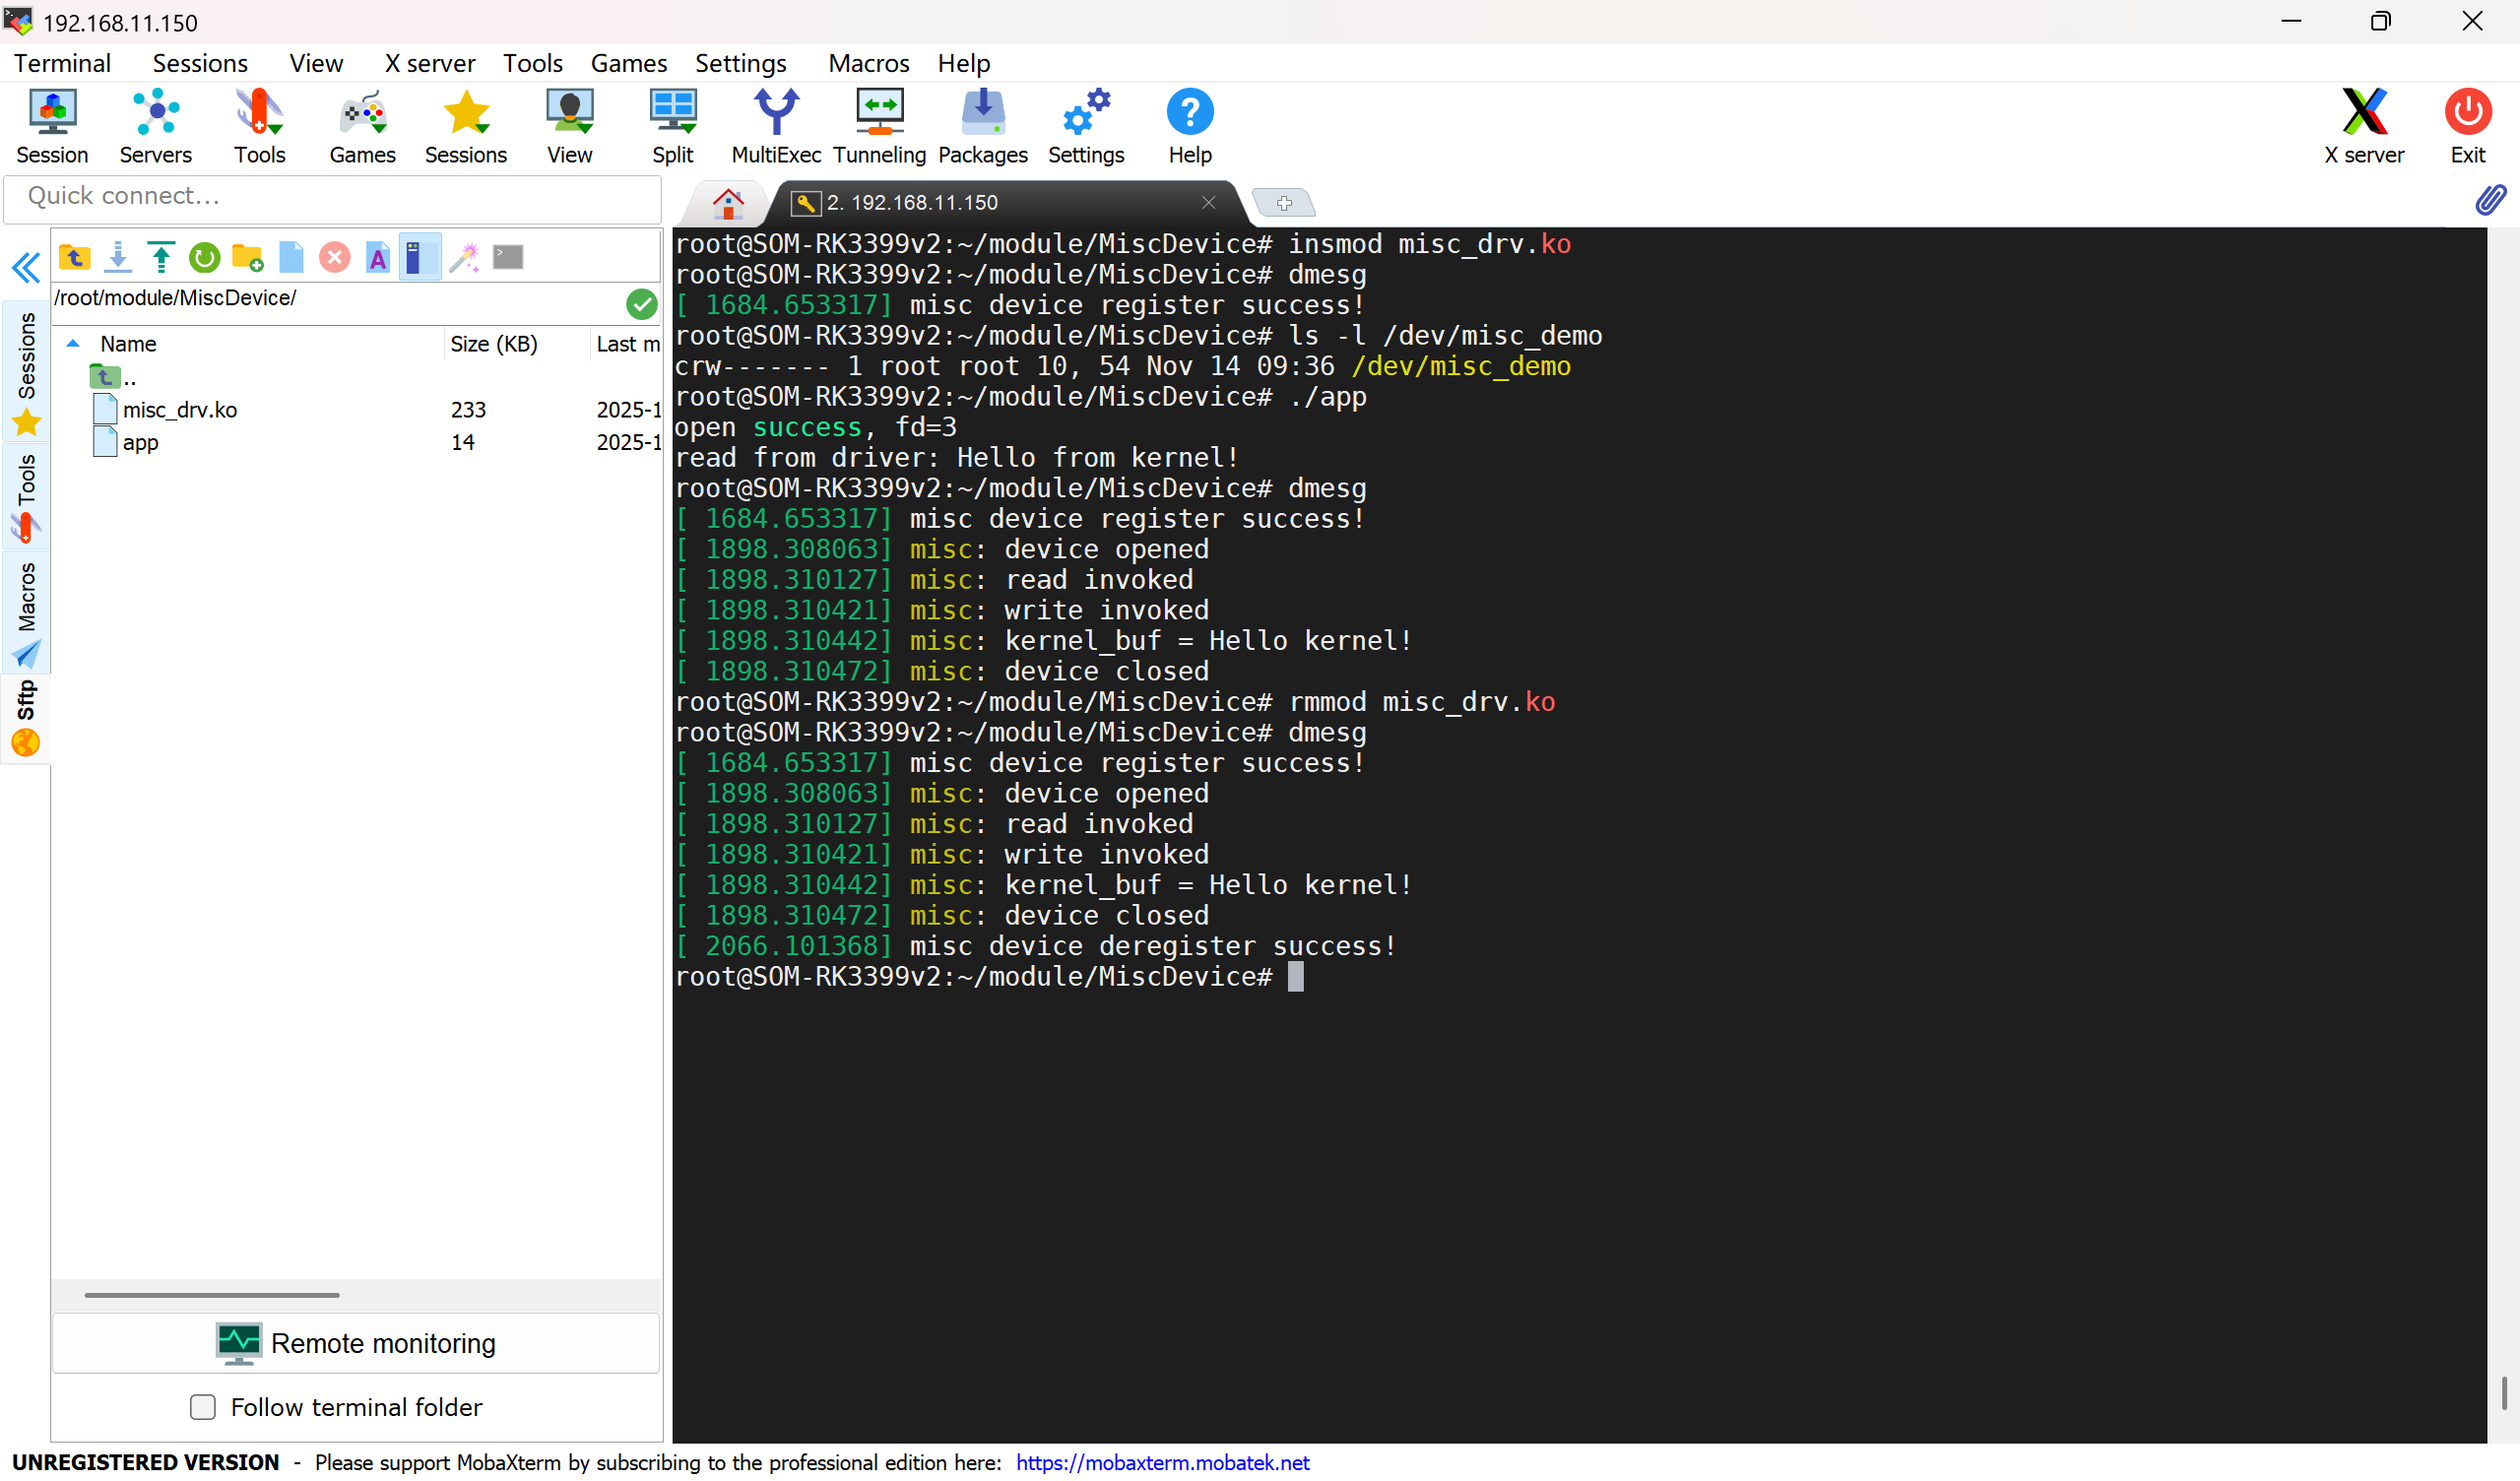2520x1481 pixels.
Task: Open the Macros menu
Action: (x=868, y=63)
